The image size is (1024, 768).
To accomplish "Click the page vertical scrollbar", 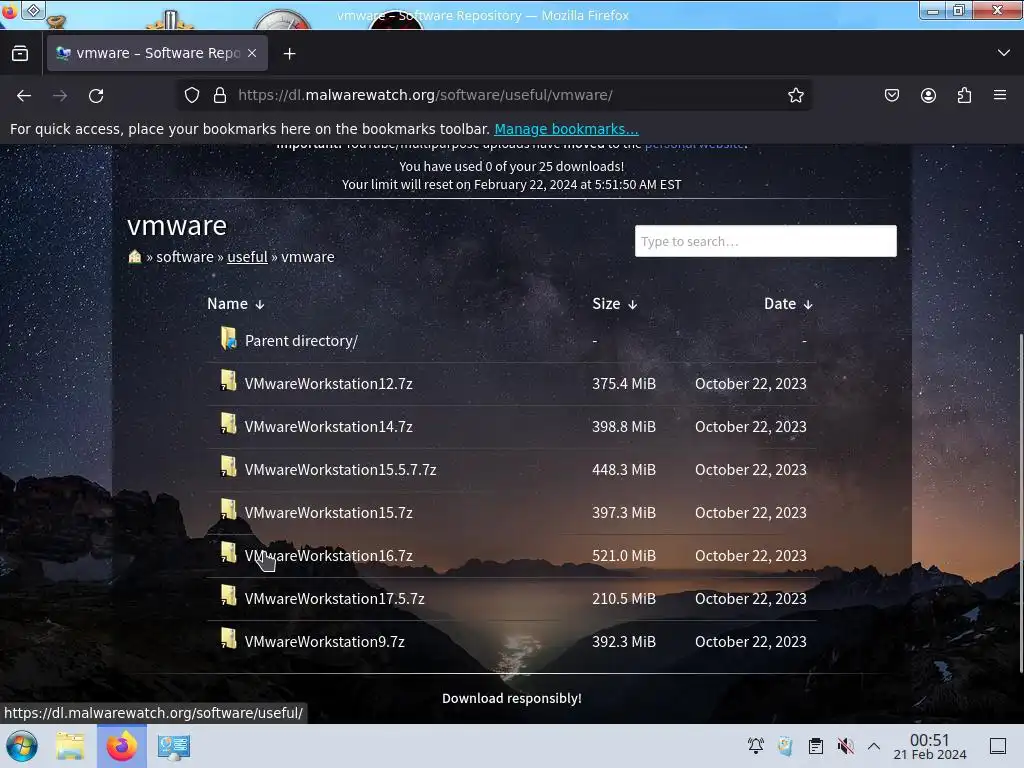I will (x=1021, y=504).
